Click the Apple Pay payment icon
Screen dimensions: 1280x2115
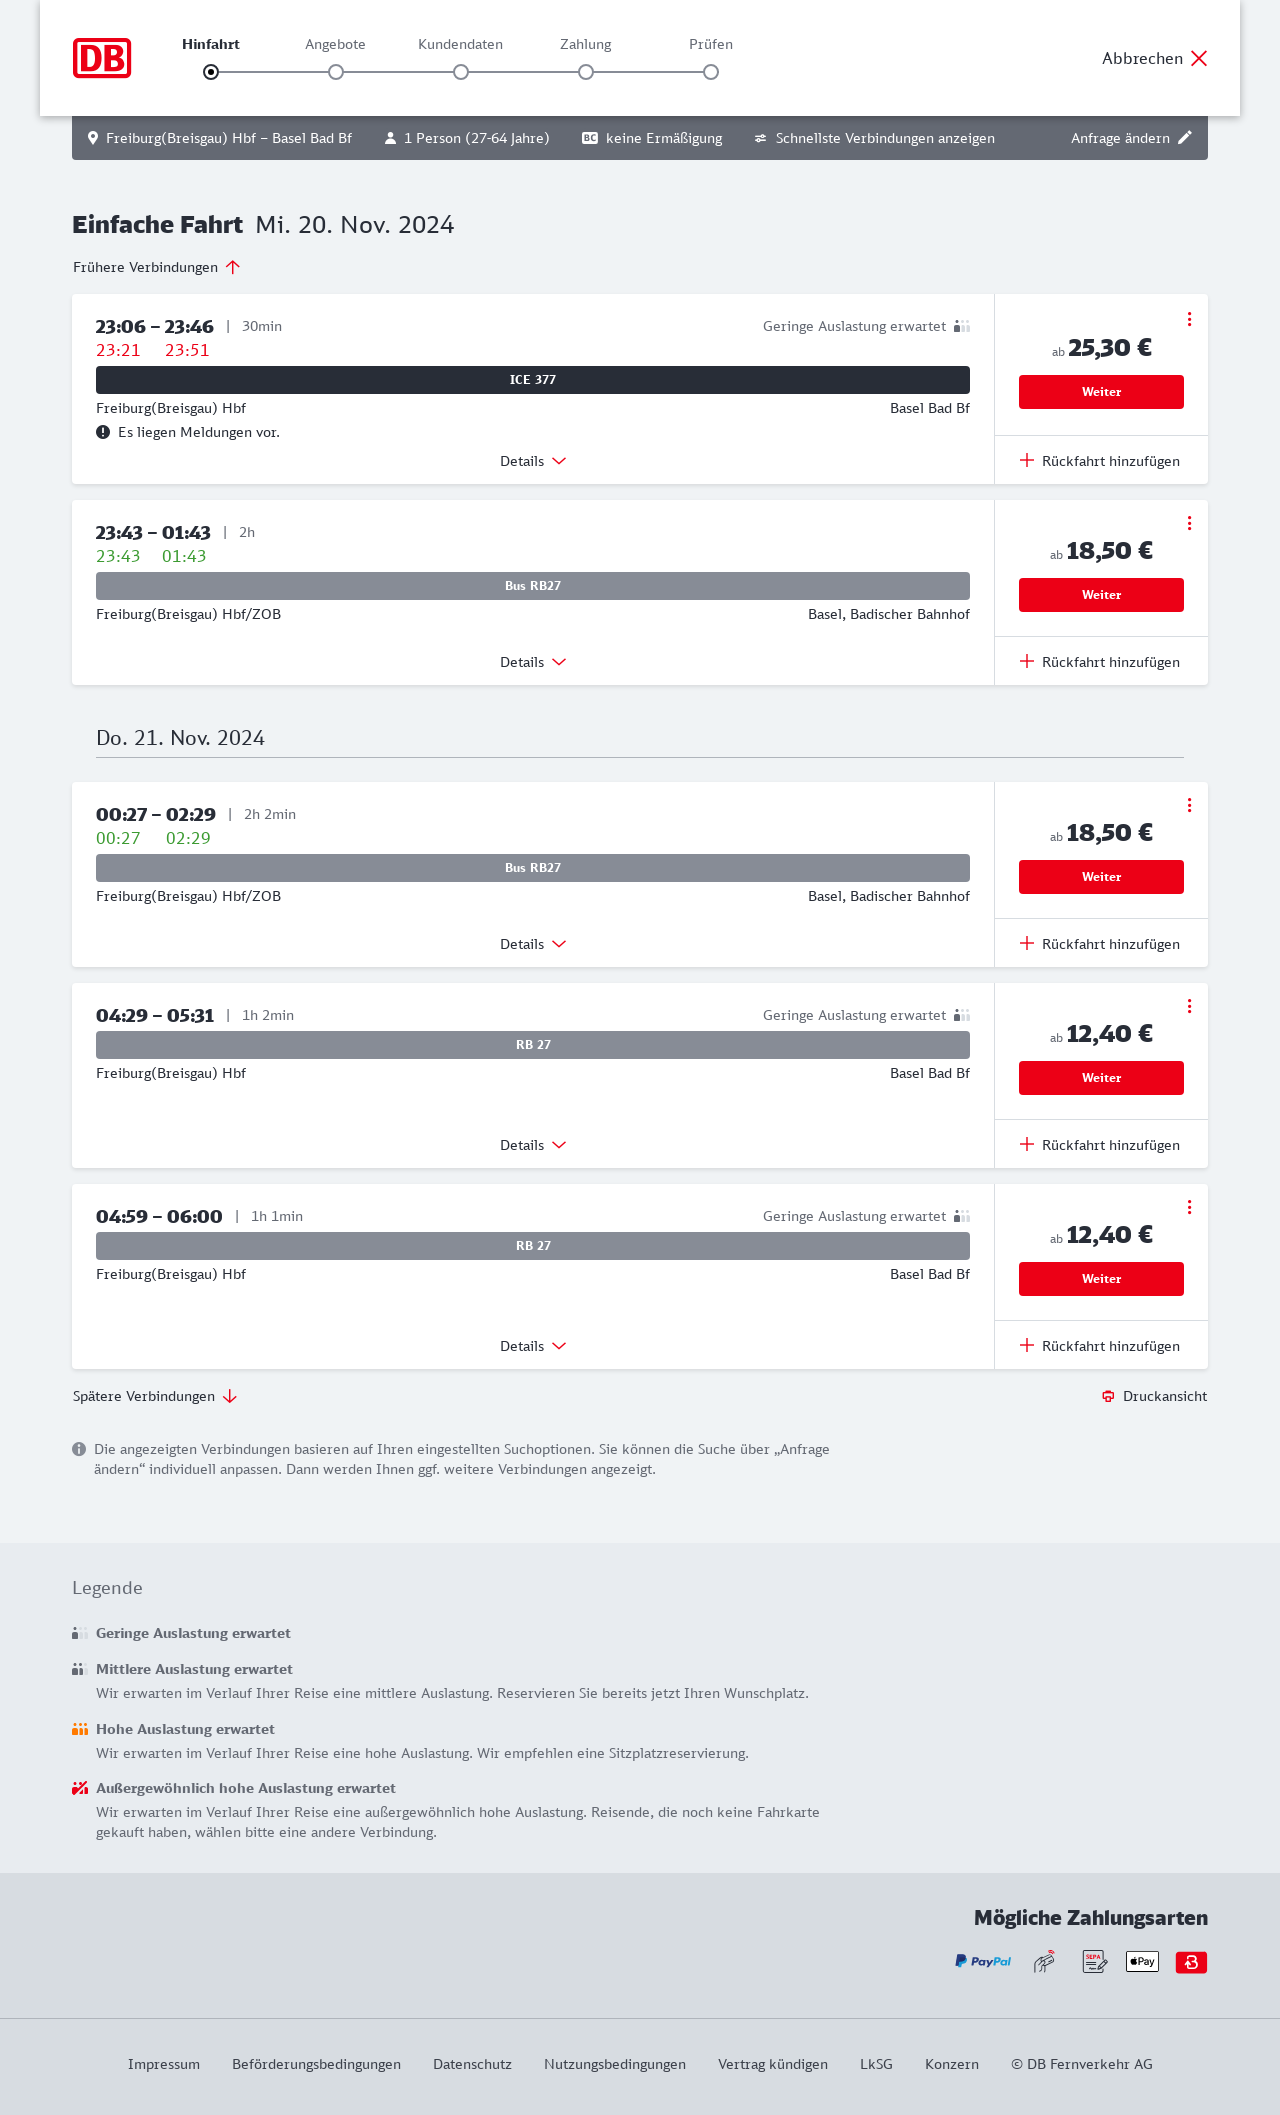click(1142, 1962)
